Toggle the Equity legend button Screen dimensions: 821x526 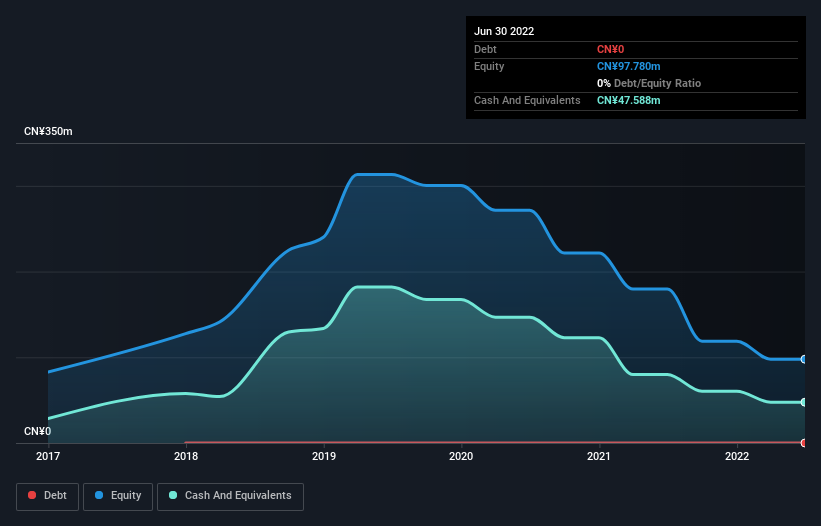[x=118, y=496]
